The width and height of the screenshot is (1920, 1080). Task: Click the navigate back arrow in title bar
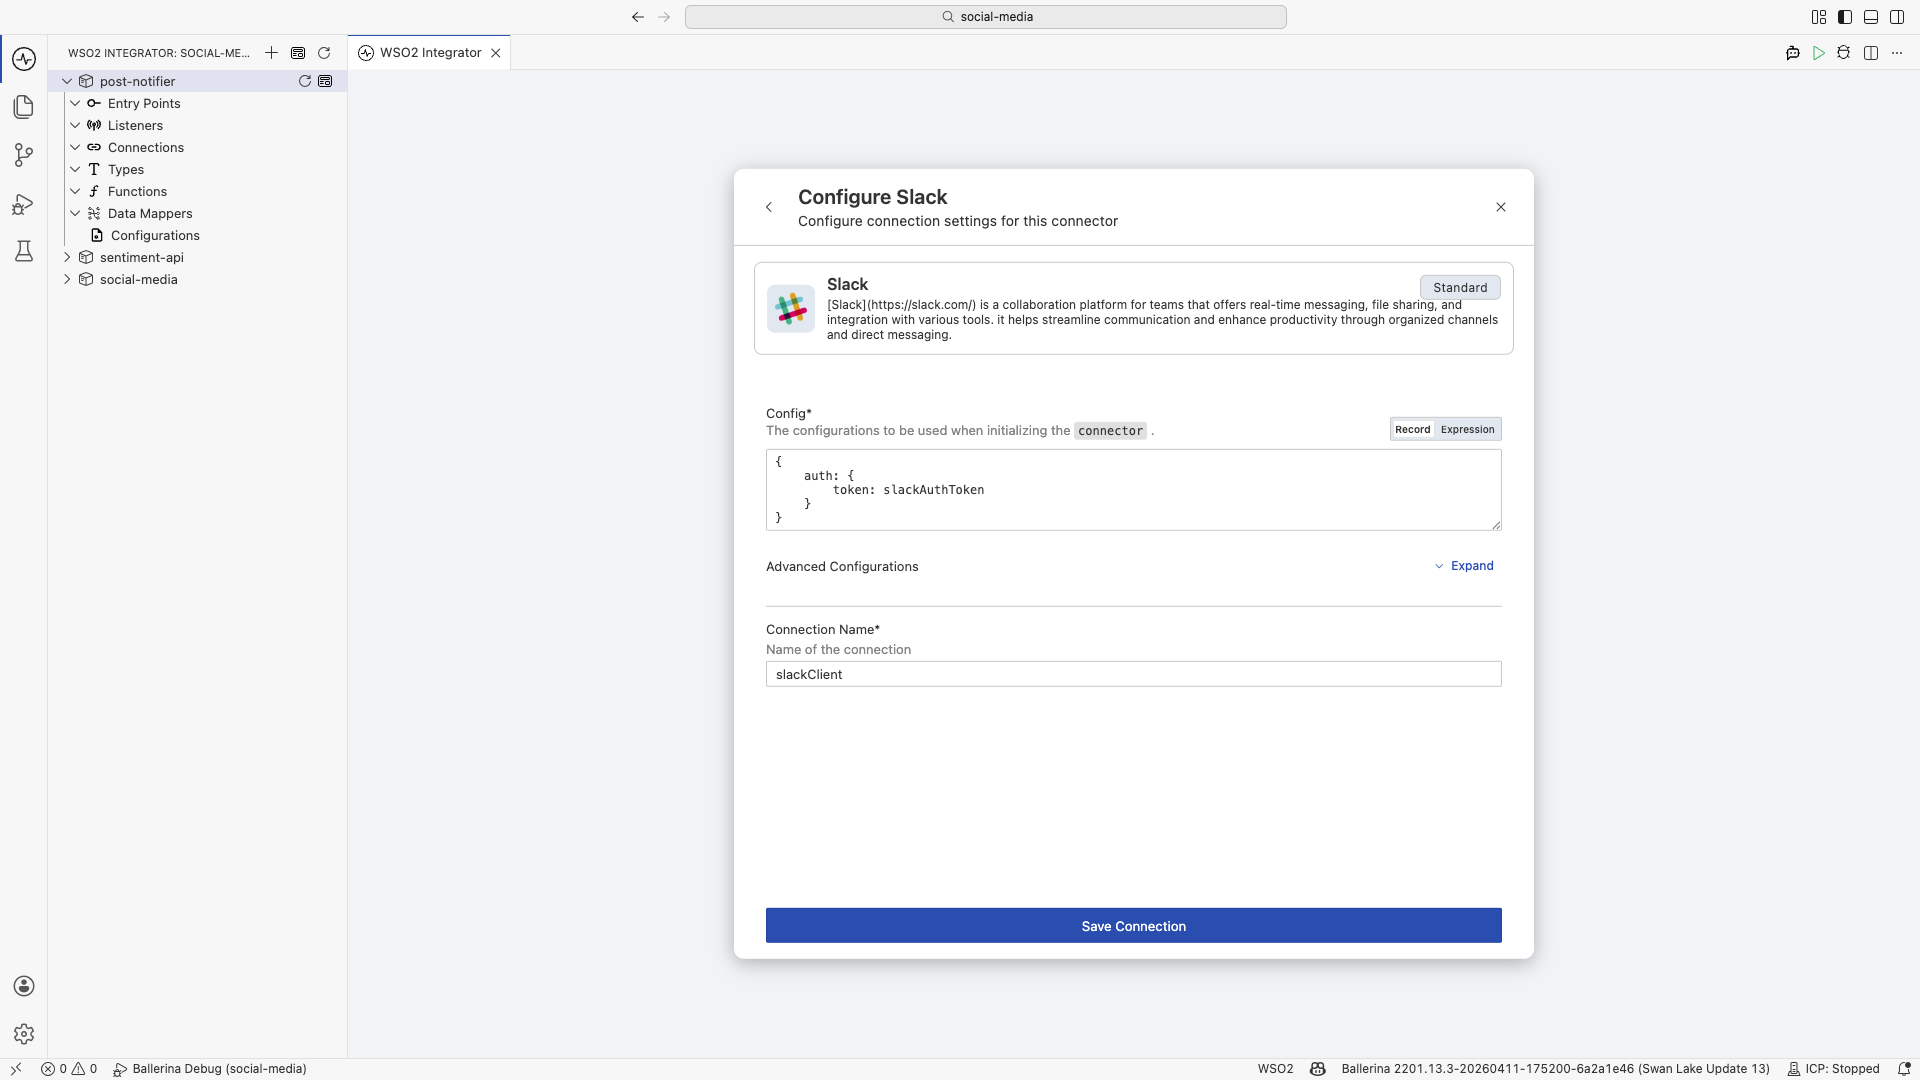tap(638, 17)
